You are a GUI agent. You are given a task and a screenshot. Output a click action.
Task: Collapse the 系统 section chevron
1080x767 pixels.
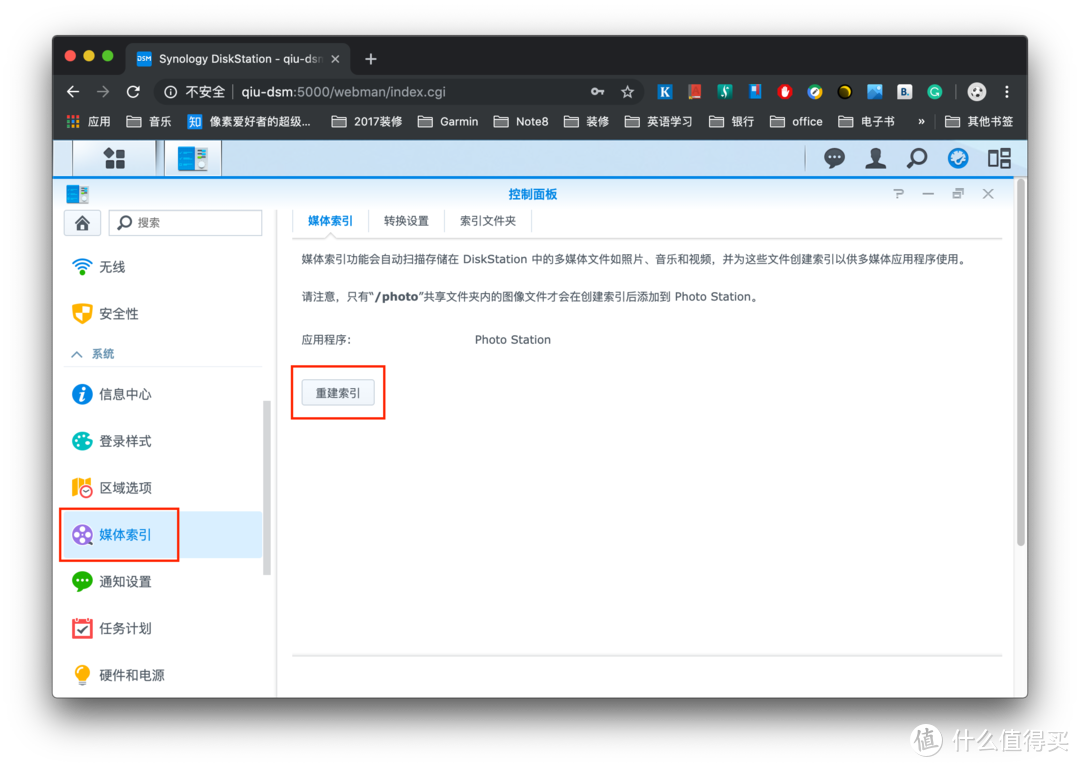click(x=76, y=353)
